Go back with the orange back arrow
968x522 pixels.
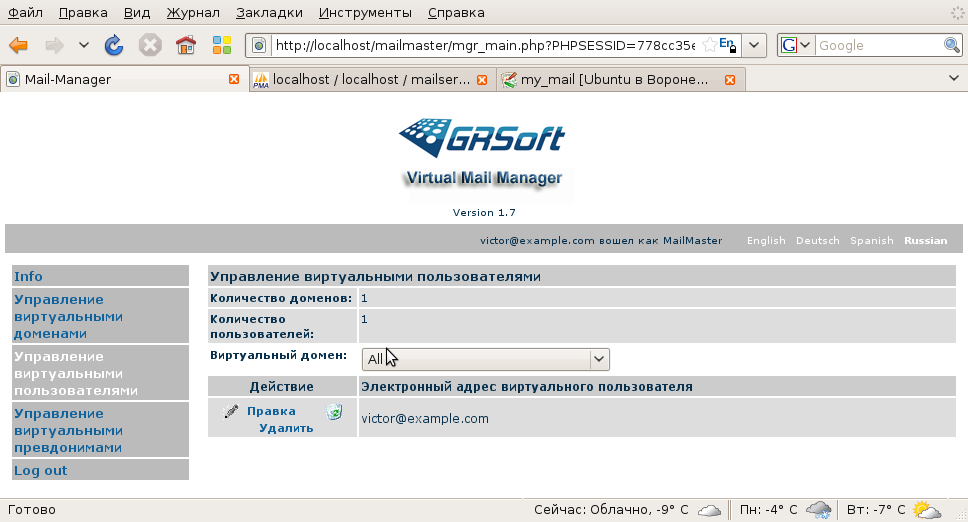pyautogui.click(x=19, y=45)
